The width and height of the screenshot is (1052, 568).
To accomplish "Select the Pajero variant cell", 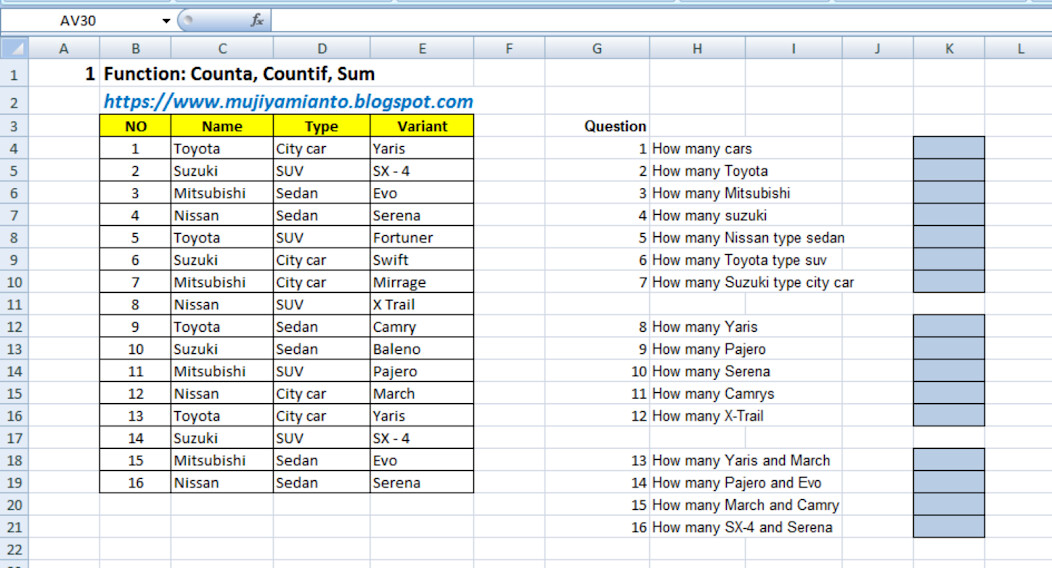I will click(x=422, y=371).
